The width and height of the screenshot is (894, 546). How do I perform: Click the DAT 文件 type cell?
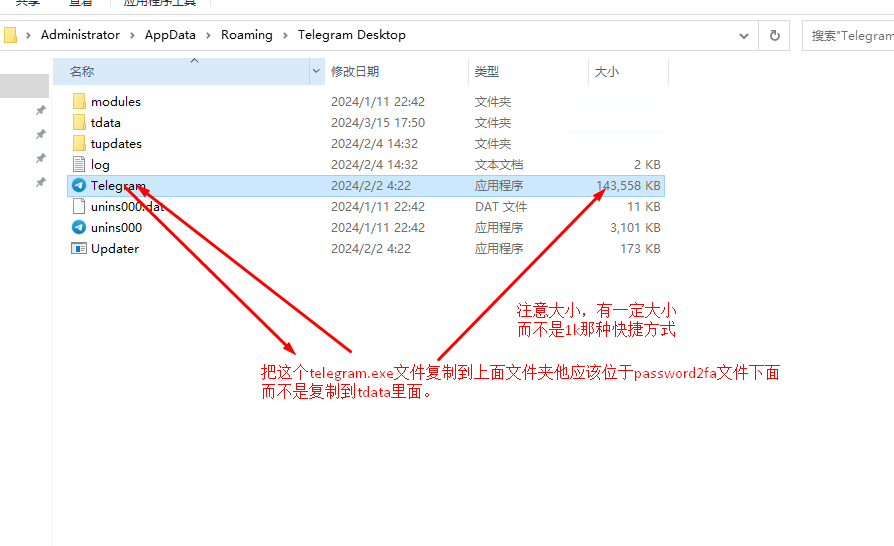[x=501, y=207]
